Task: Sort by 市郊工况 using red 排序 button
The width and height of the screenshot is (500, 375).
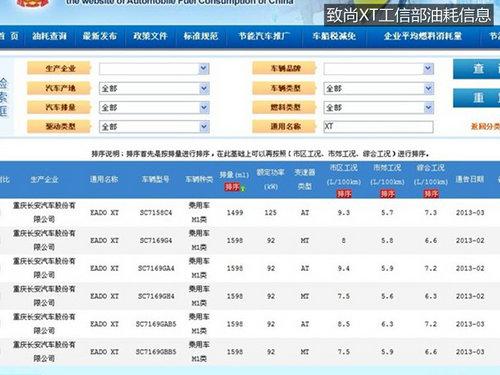Action: [387, 194]
